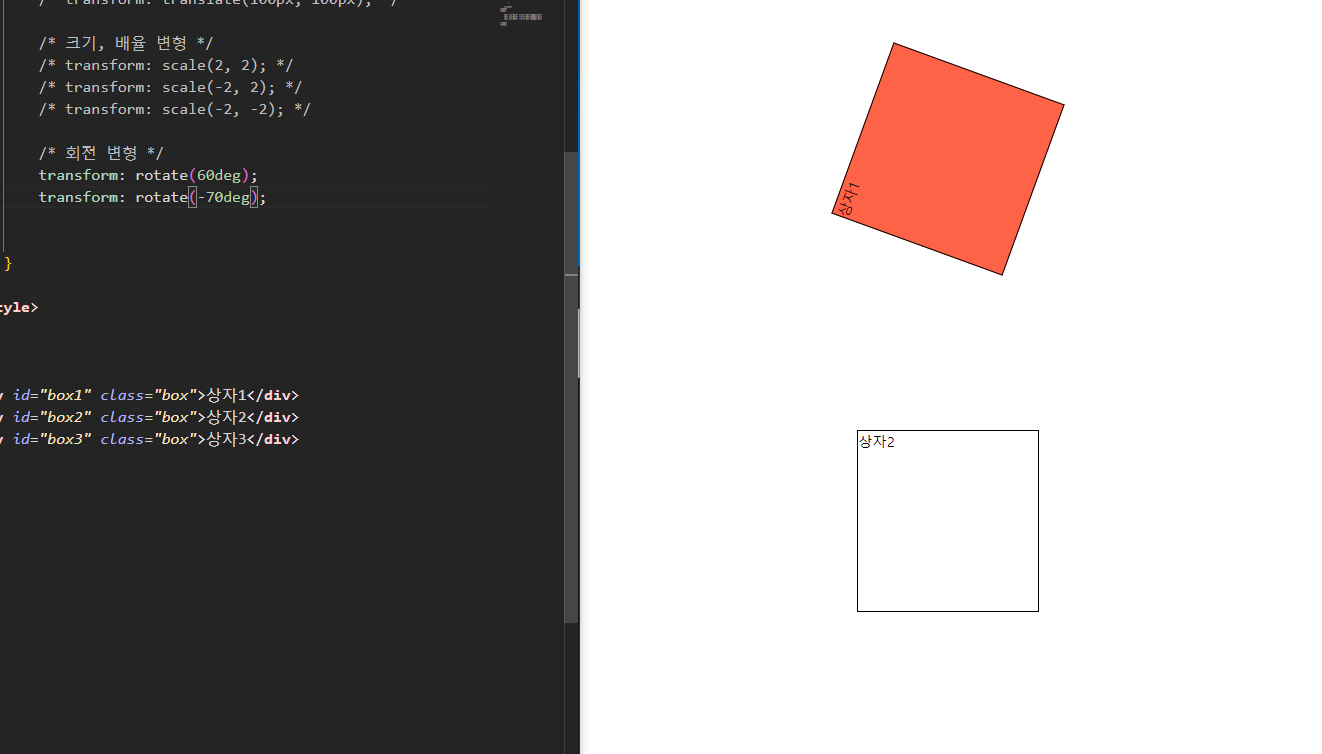Click the closing style tag text
This screenshot has height=754, width=1322.
coord(19,307)
